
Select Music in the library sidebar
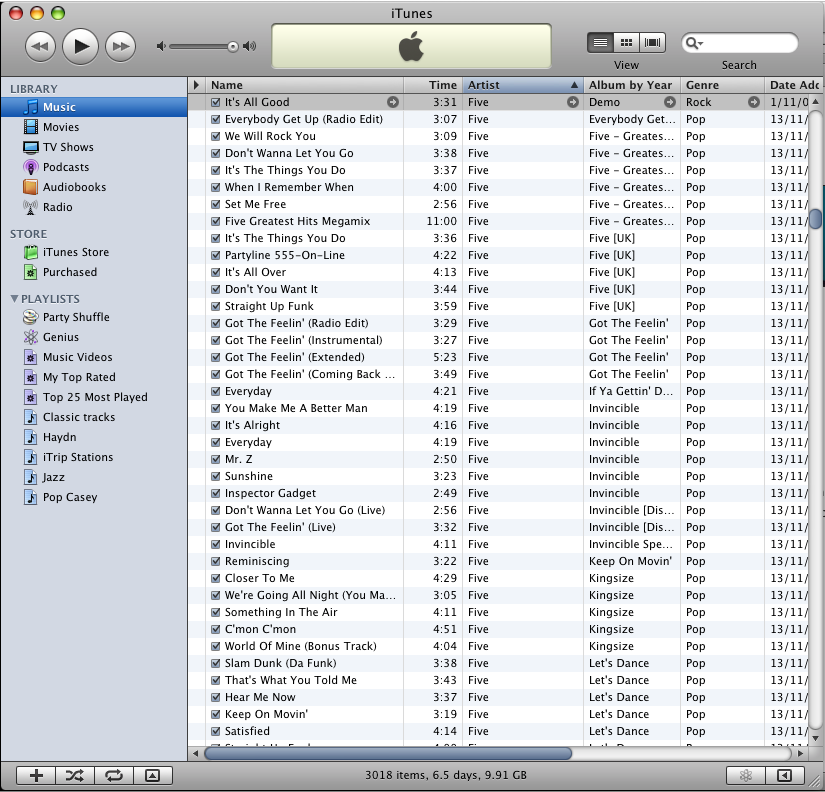pyautogui.click(x=94, y=107)
